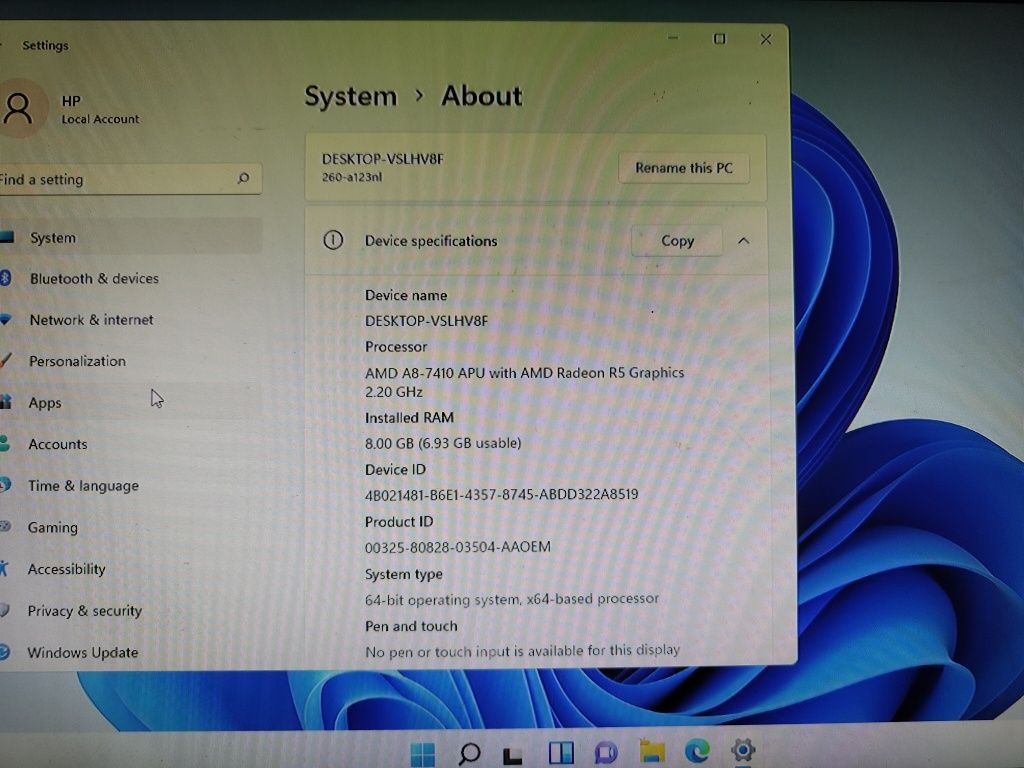Image resolution: width=1024 pixels, height=768 pixels.
Task: Click the 8.00 GB (6.93 GB usable) value
Action: coord(443,443)
